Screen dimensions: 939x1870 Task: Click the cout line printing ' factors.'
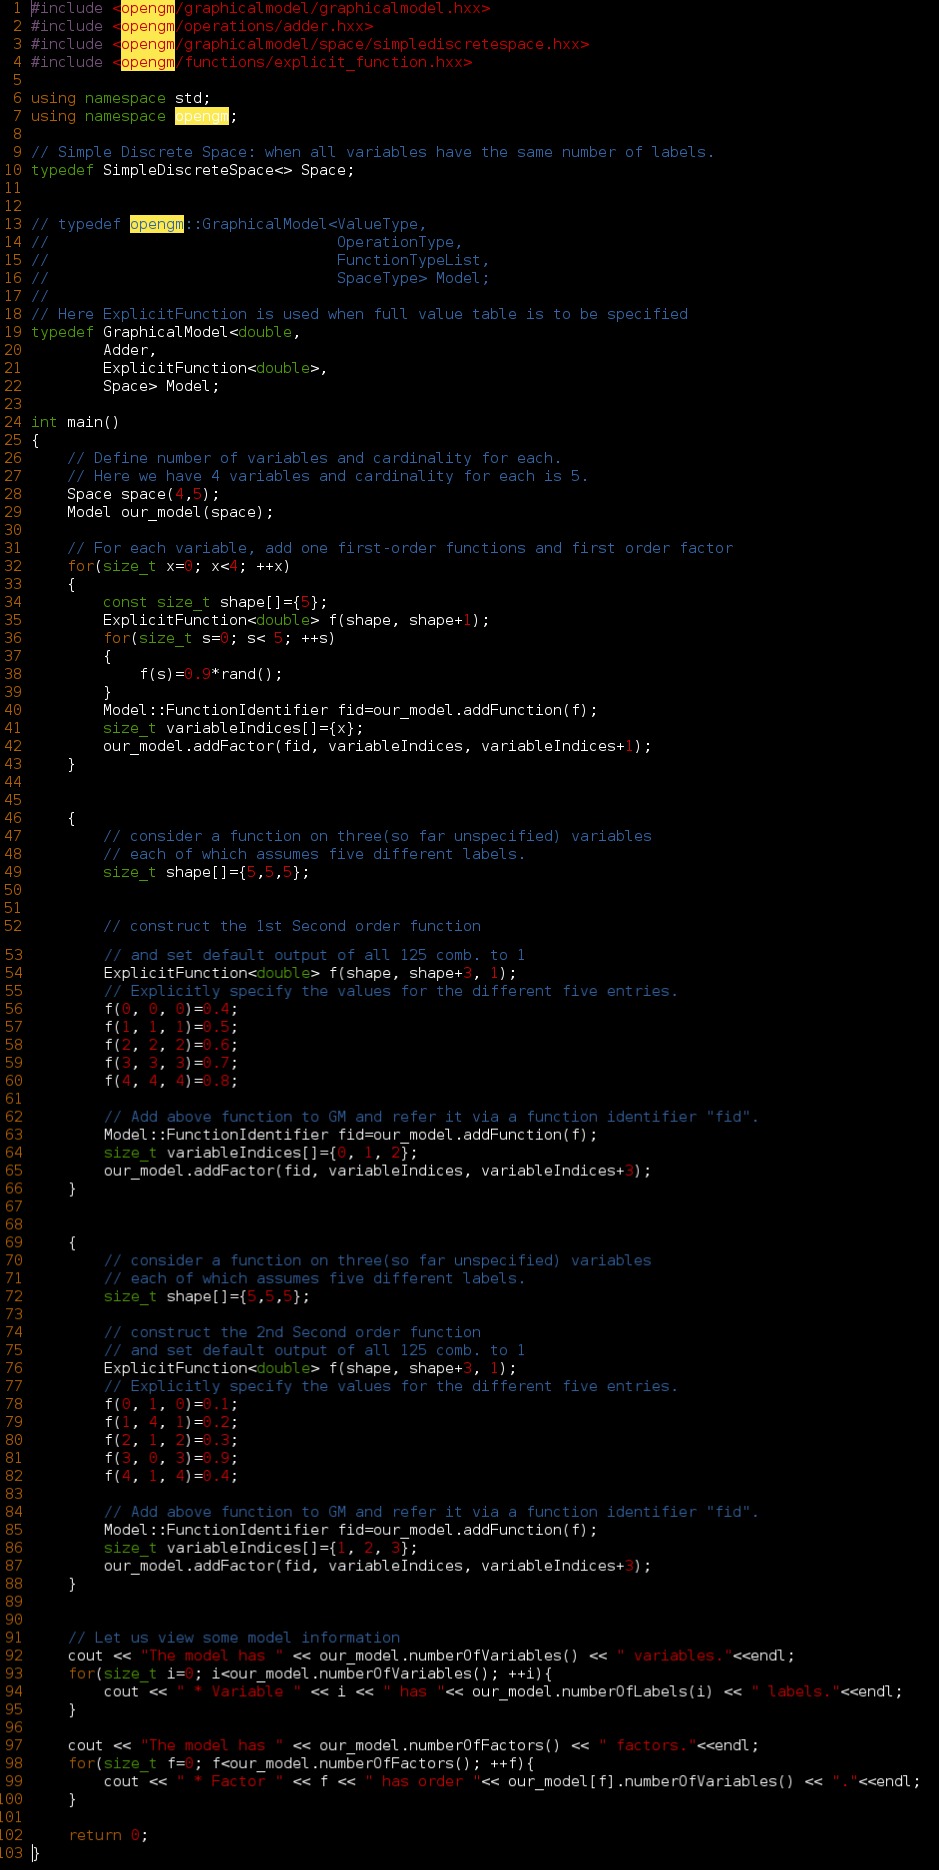[x=413, y=1746]
